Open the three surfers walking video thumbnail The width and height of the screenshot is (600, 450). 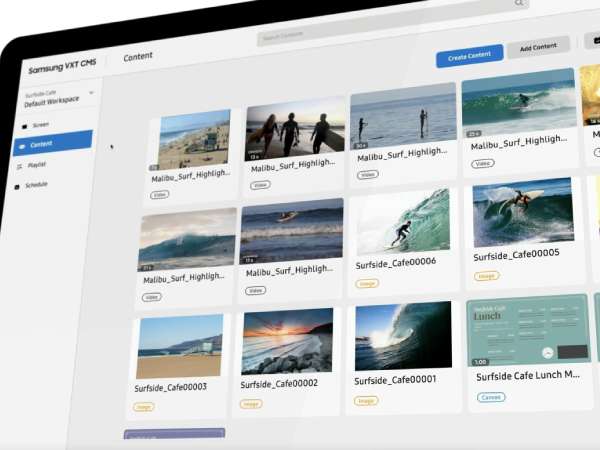click(x=295, y=128)
